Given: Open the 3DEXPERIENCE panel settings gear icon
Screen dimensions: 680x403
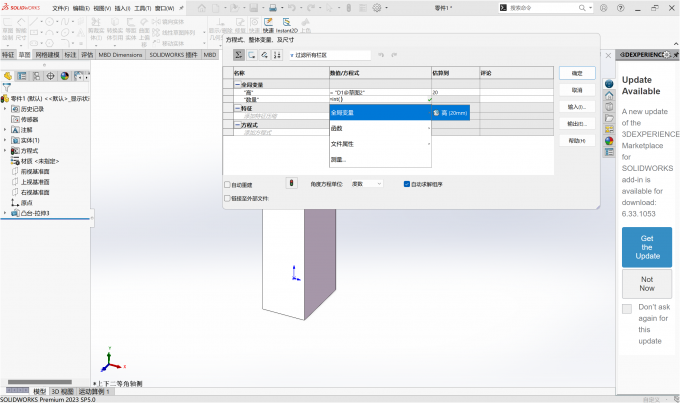Looking at the screenshot, I should pyautogui.click(x=667, y=55).
